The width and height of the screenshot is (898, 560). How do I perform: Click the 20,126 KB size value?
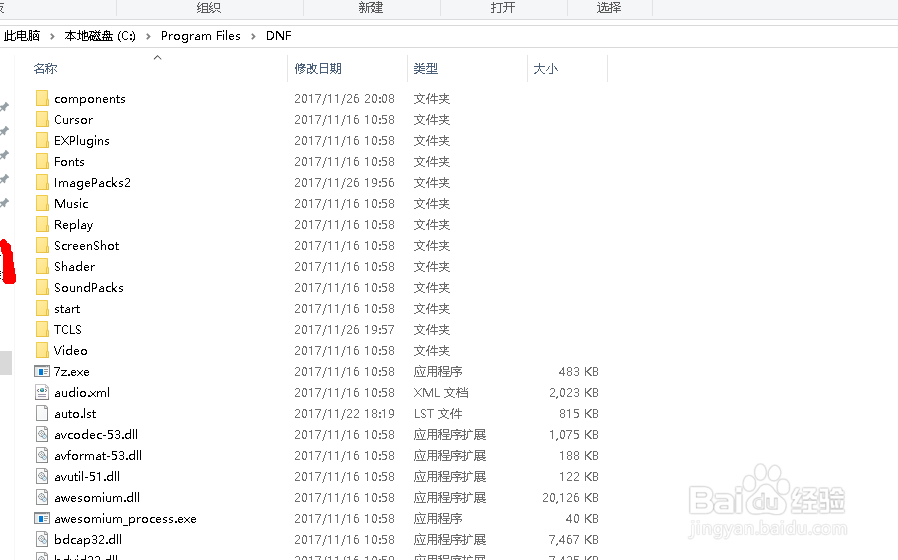point(570,498)
